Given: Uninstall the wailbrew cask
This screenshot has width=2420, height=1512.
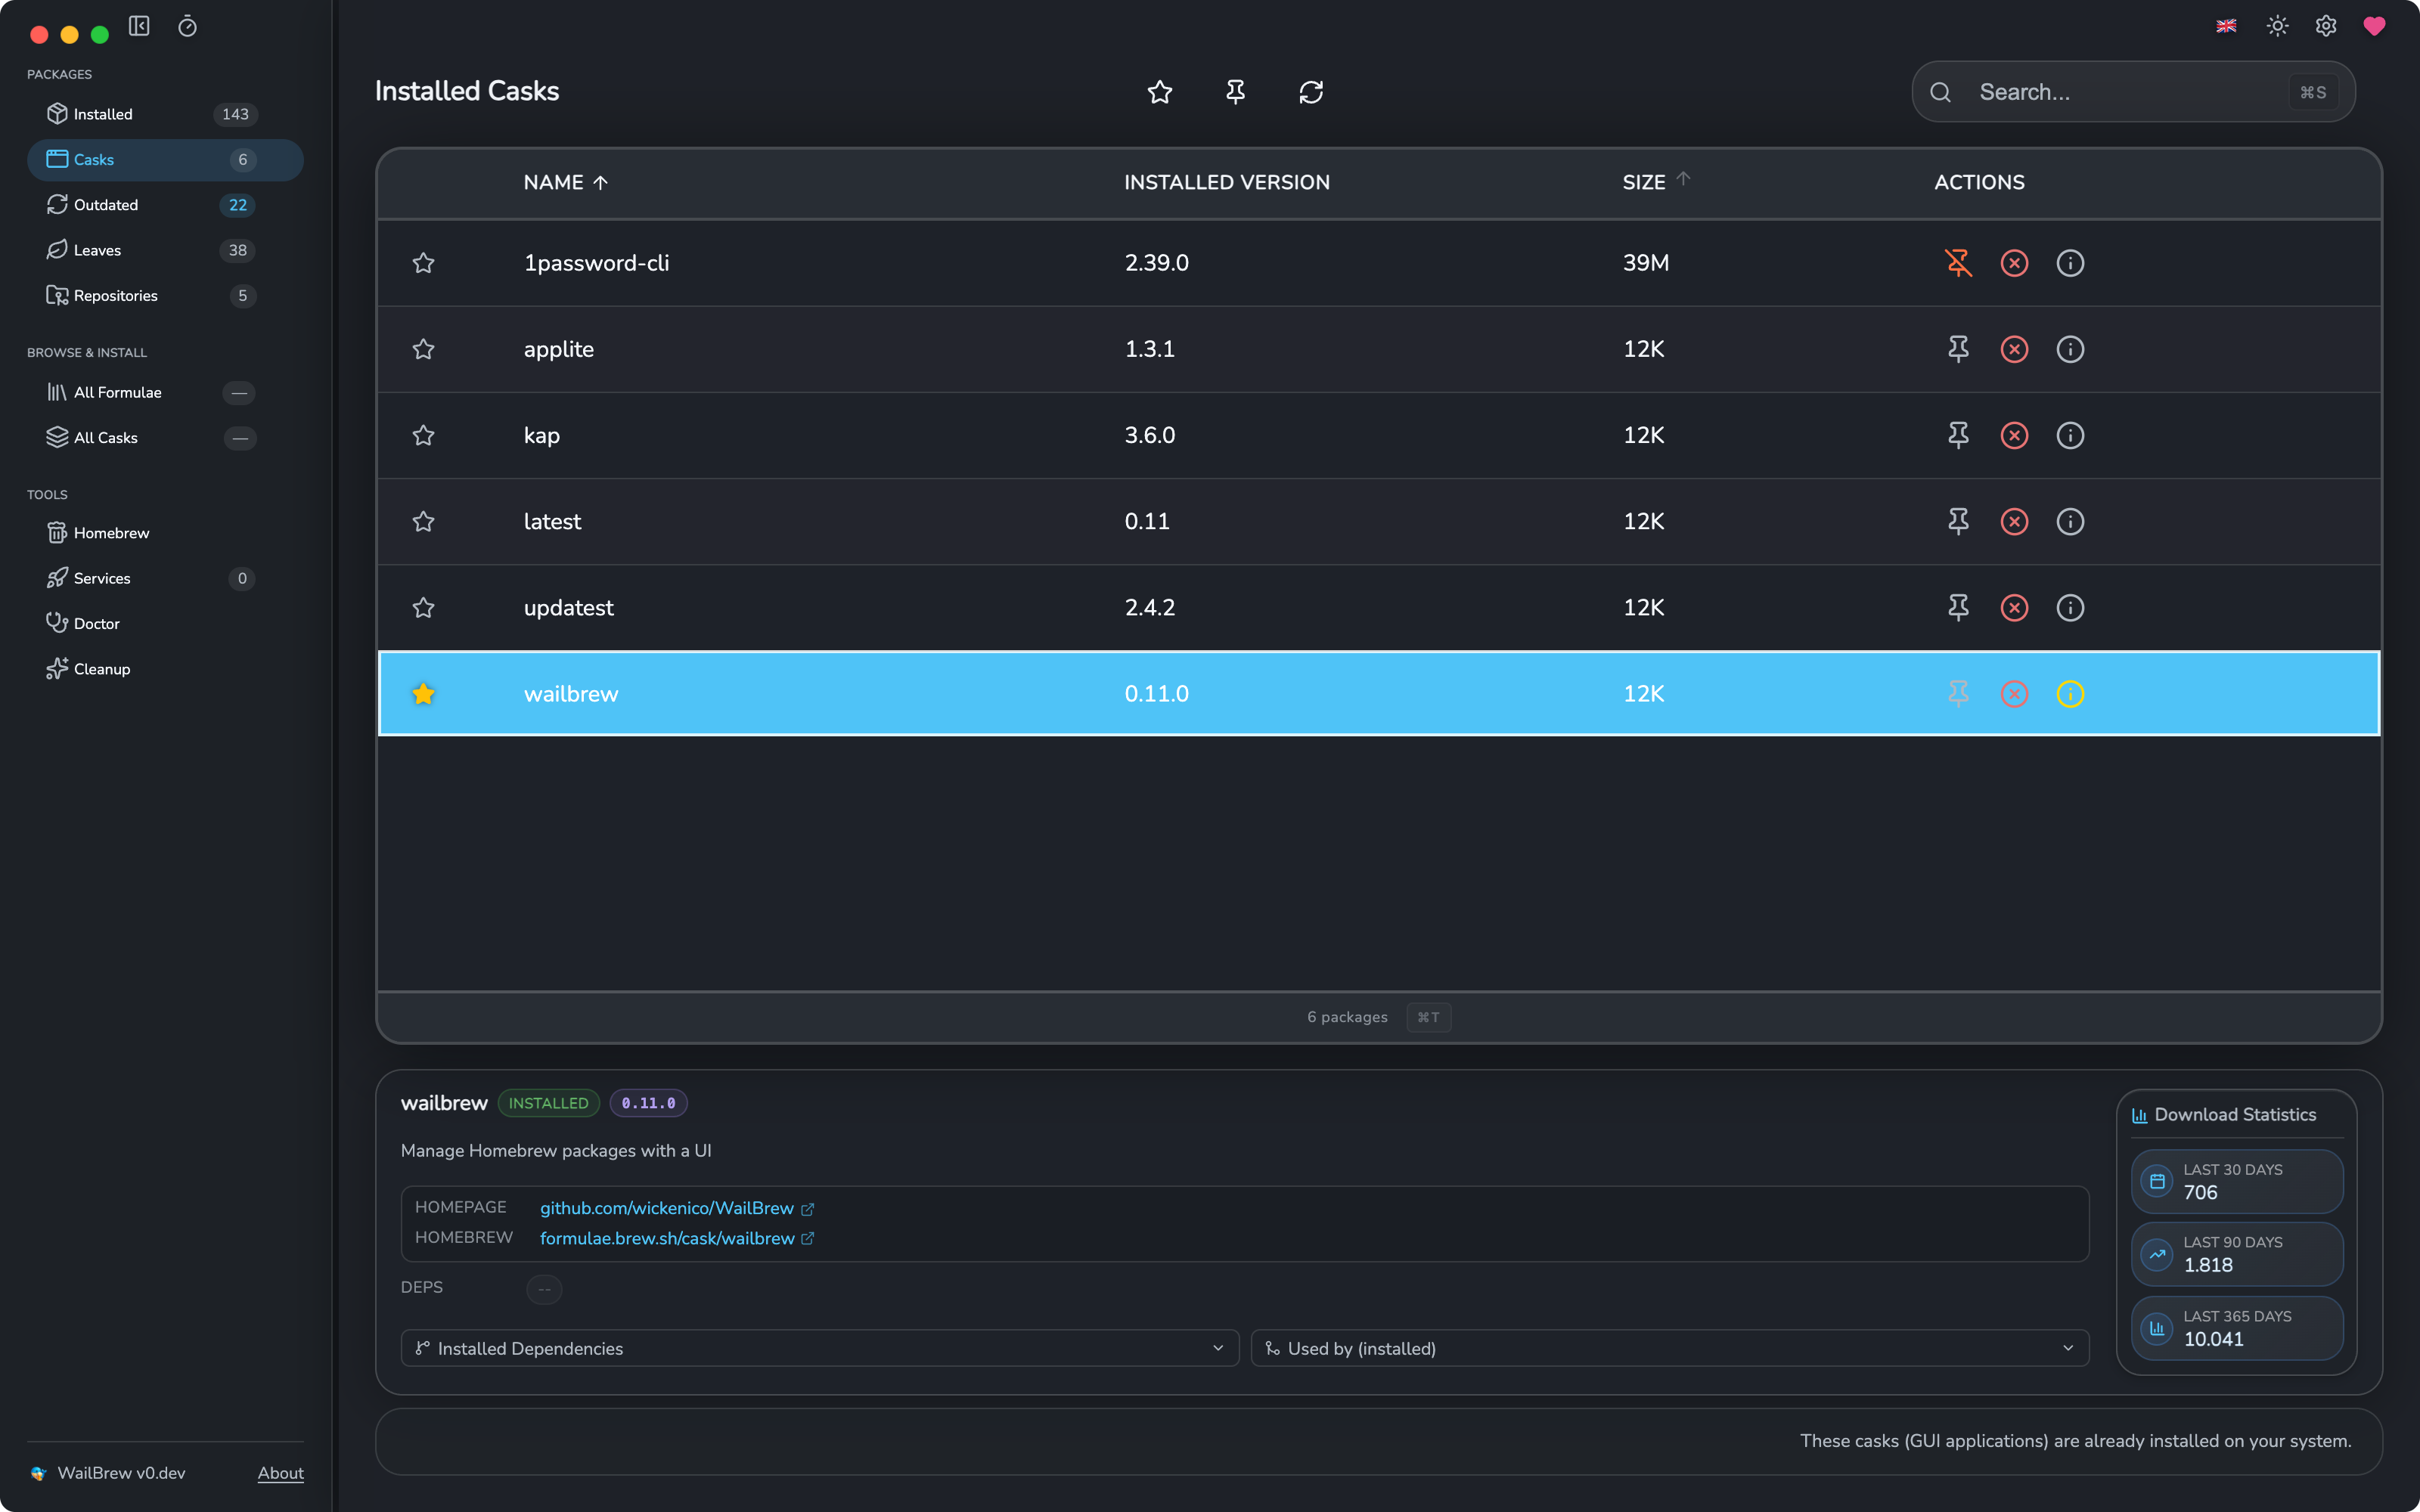Looking at the screenshot, I should coord(2014,694).
